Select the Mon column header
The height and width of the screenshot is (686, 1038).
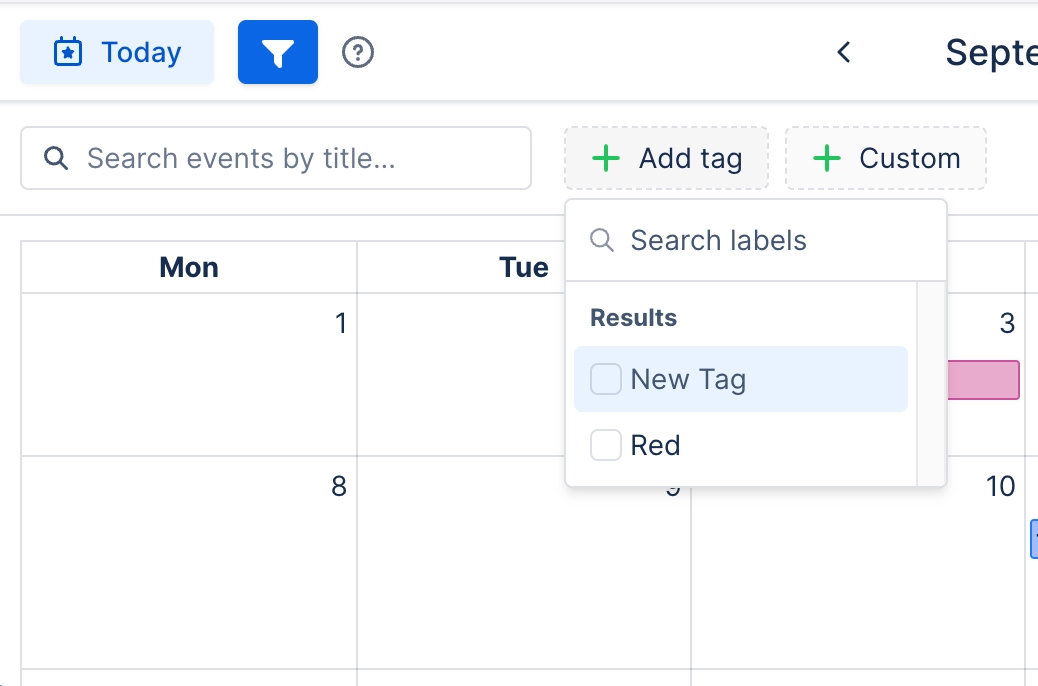pyautogui.click(x=188, y=267)
